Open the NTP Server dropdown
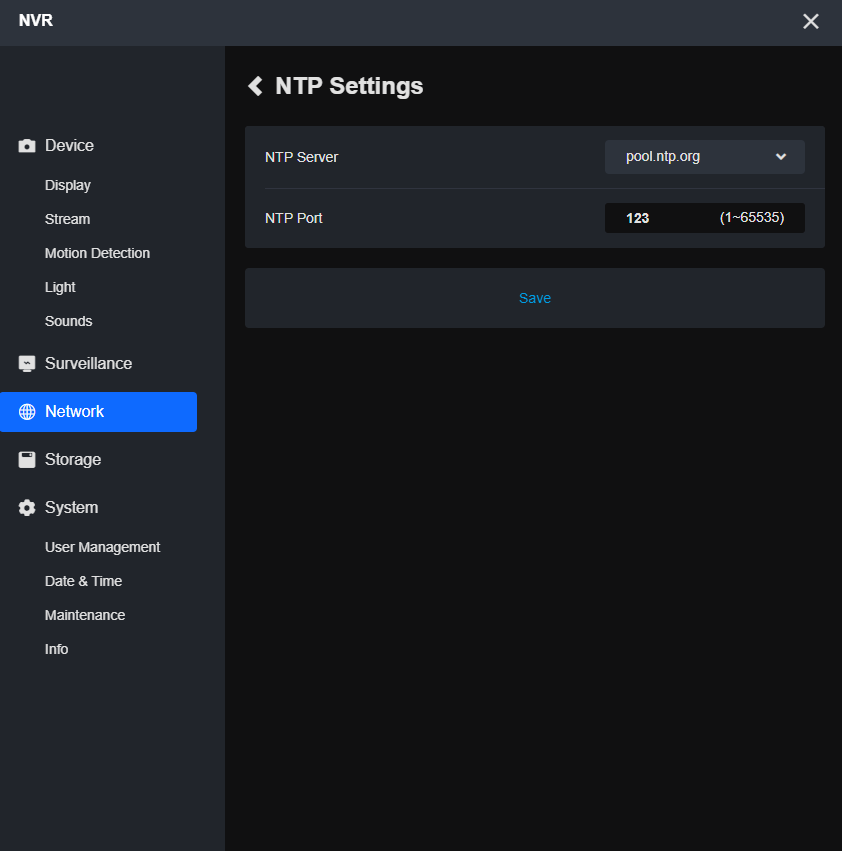The width and height of the screenshot is (842, 851). pyautogui.click(x=704, y=156)
